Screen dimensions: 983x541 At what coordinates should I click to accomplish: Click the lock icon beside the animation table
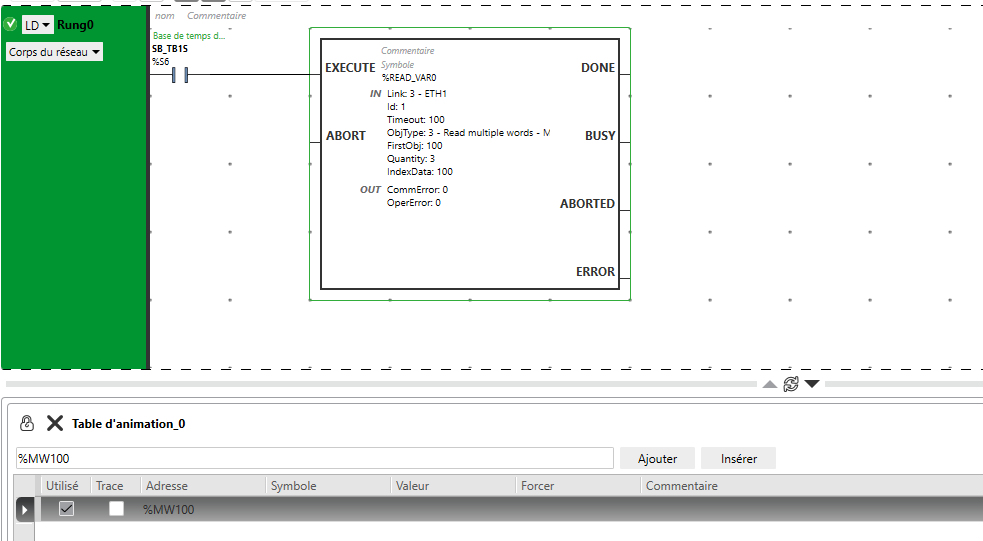point(27,423)
